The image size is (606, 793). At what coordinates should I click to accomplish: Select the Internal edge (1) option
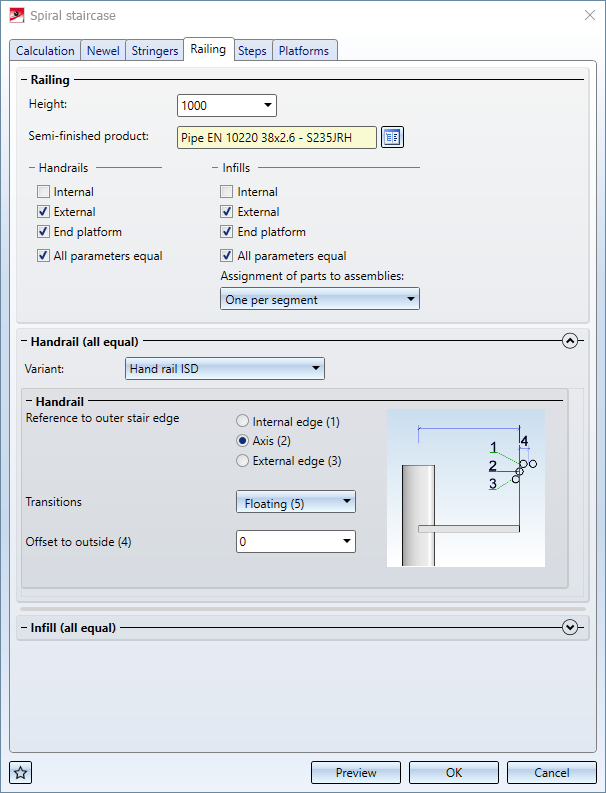click(x=243, y=421)
